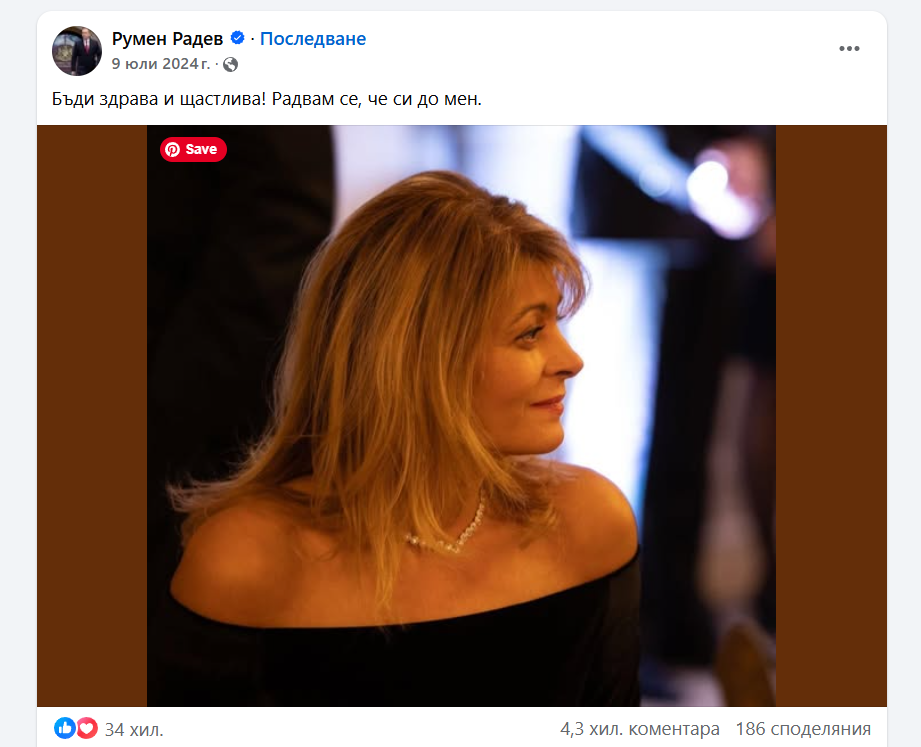Click the red heart reaction icon
The height and width of the screenshot is (747, 921).
click(86, 728)
